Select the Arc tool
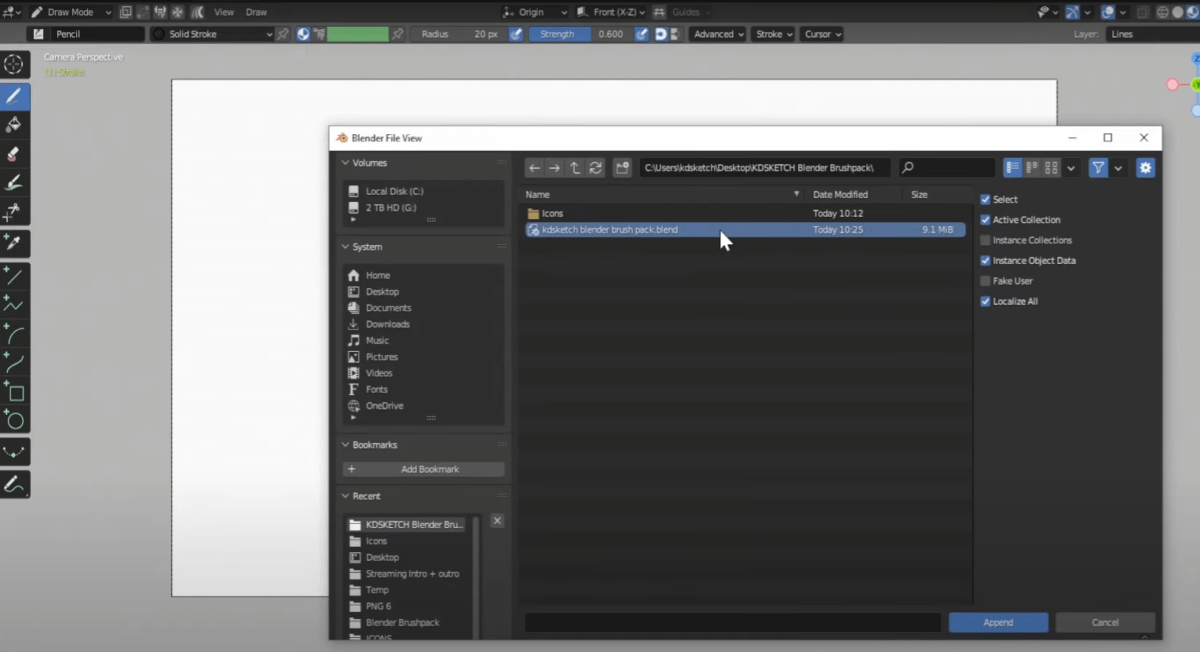Screen dimensions: 1200x652 click(14, 333)
